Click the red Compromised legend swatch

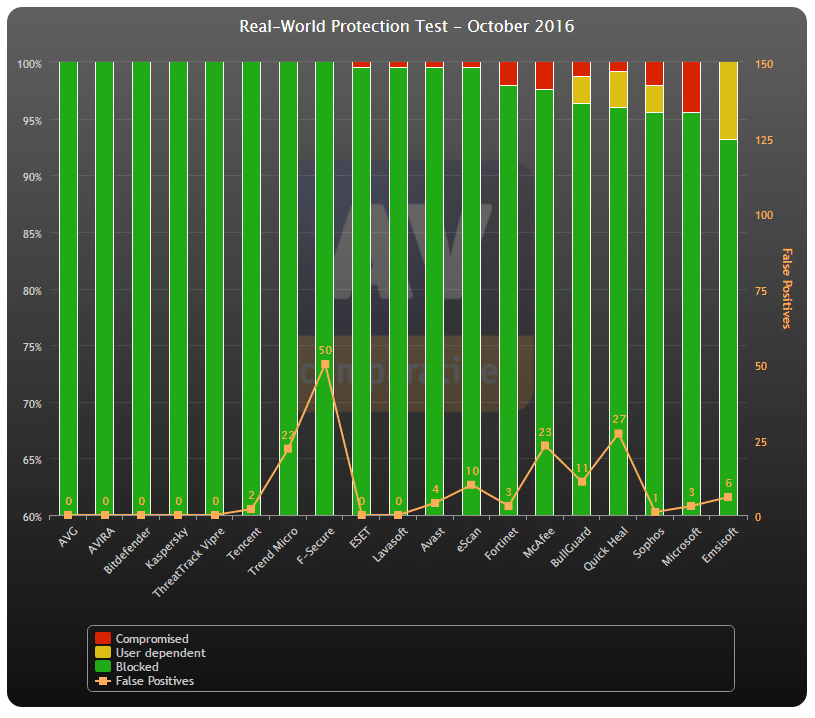pyautogui.click(x=103, y=638)
